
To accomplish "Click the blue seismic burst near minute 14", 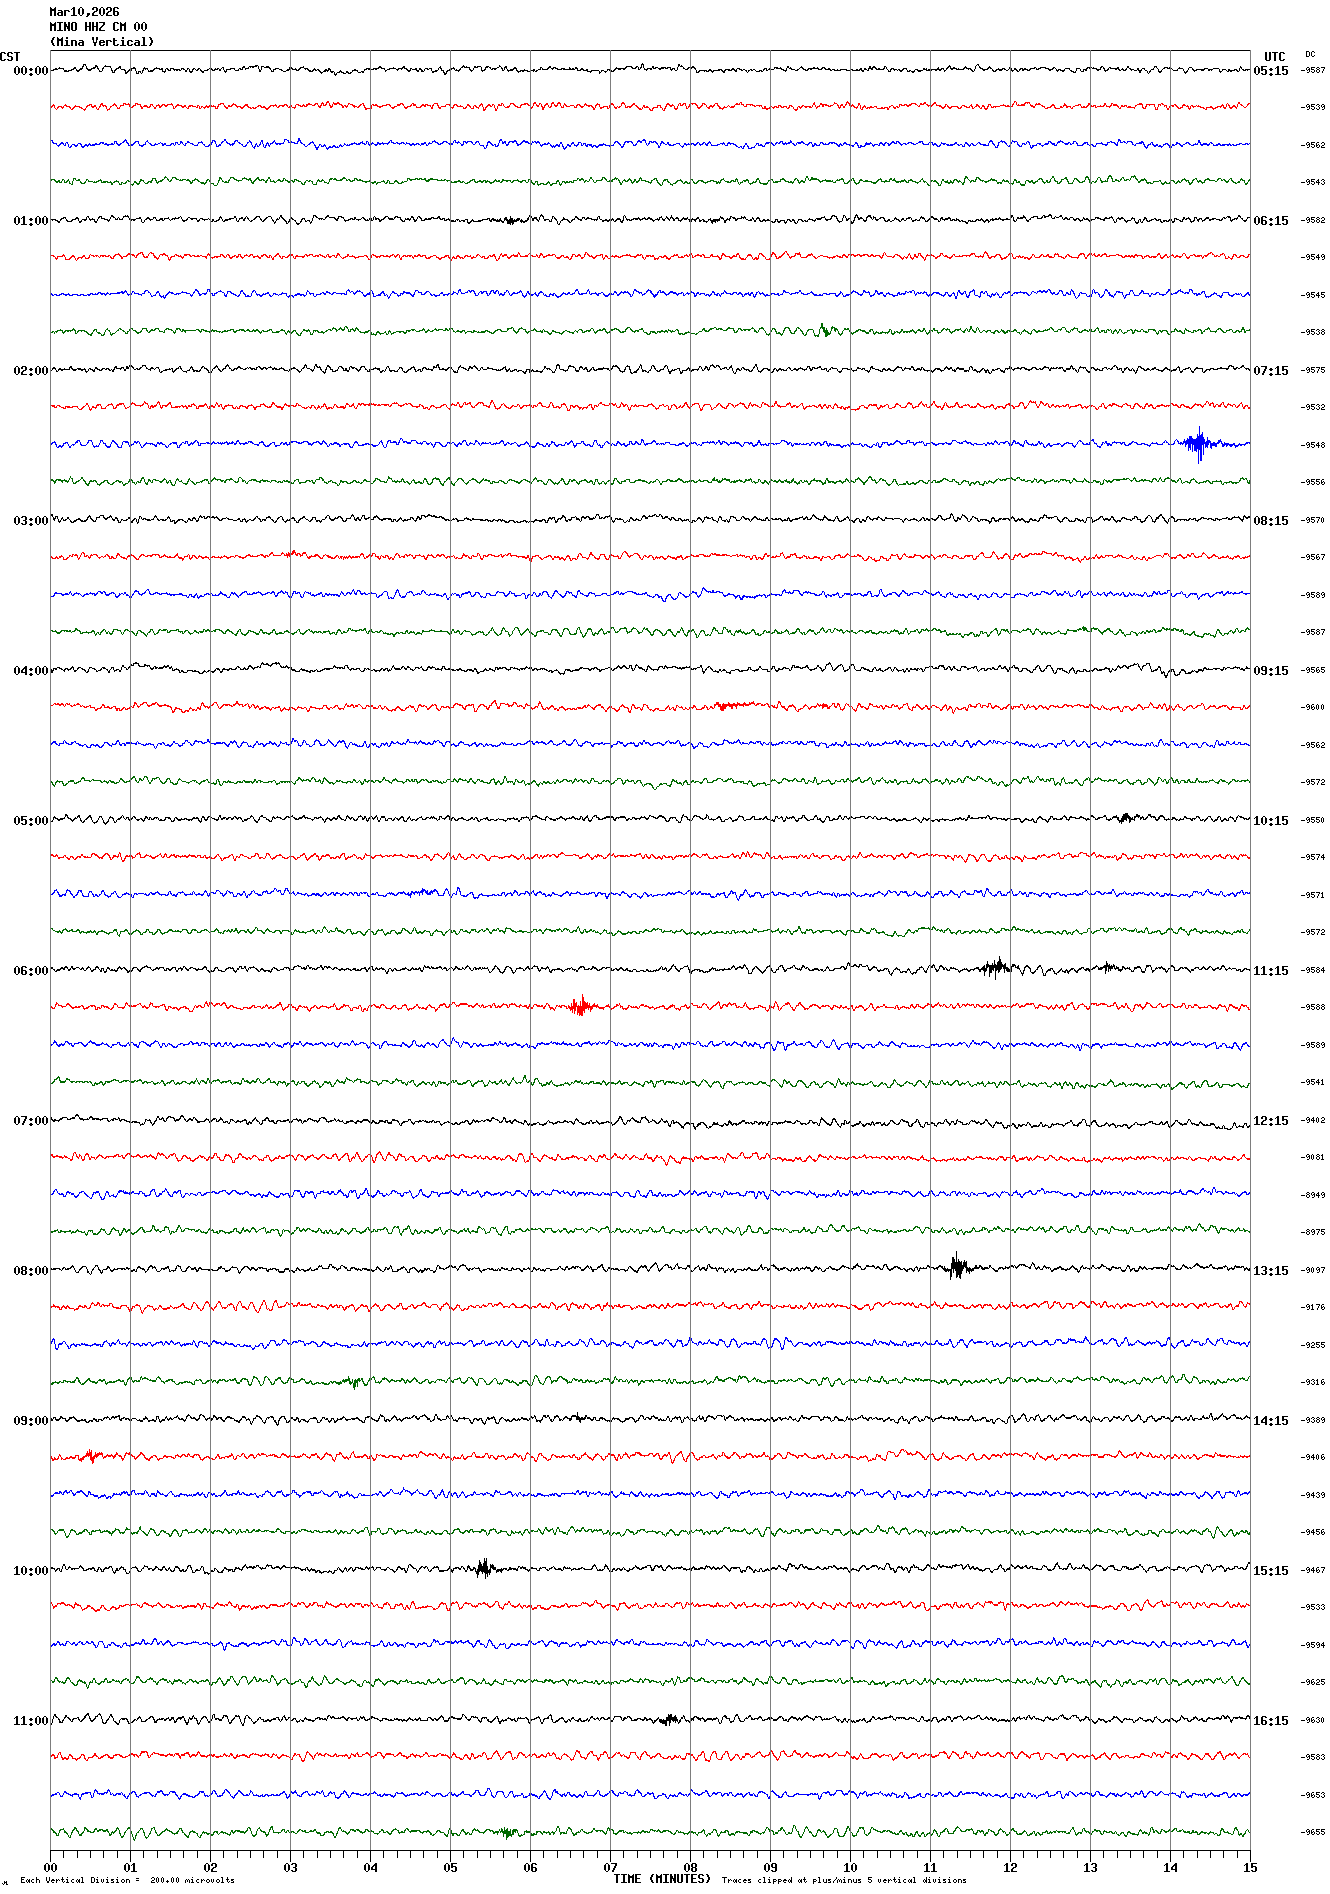I will tap(1198, 443).
